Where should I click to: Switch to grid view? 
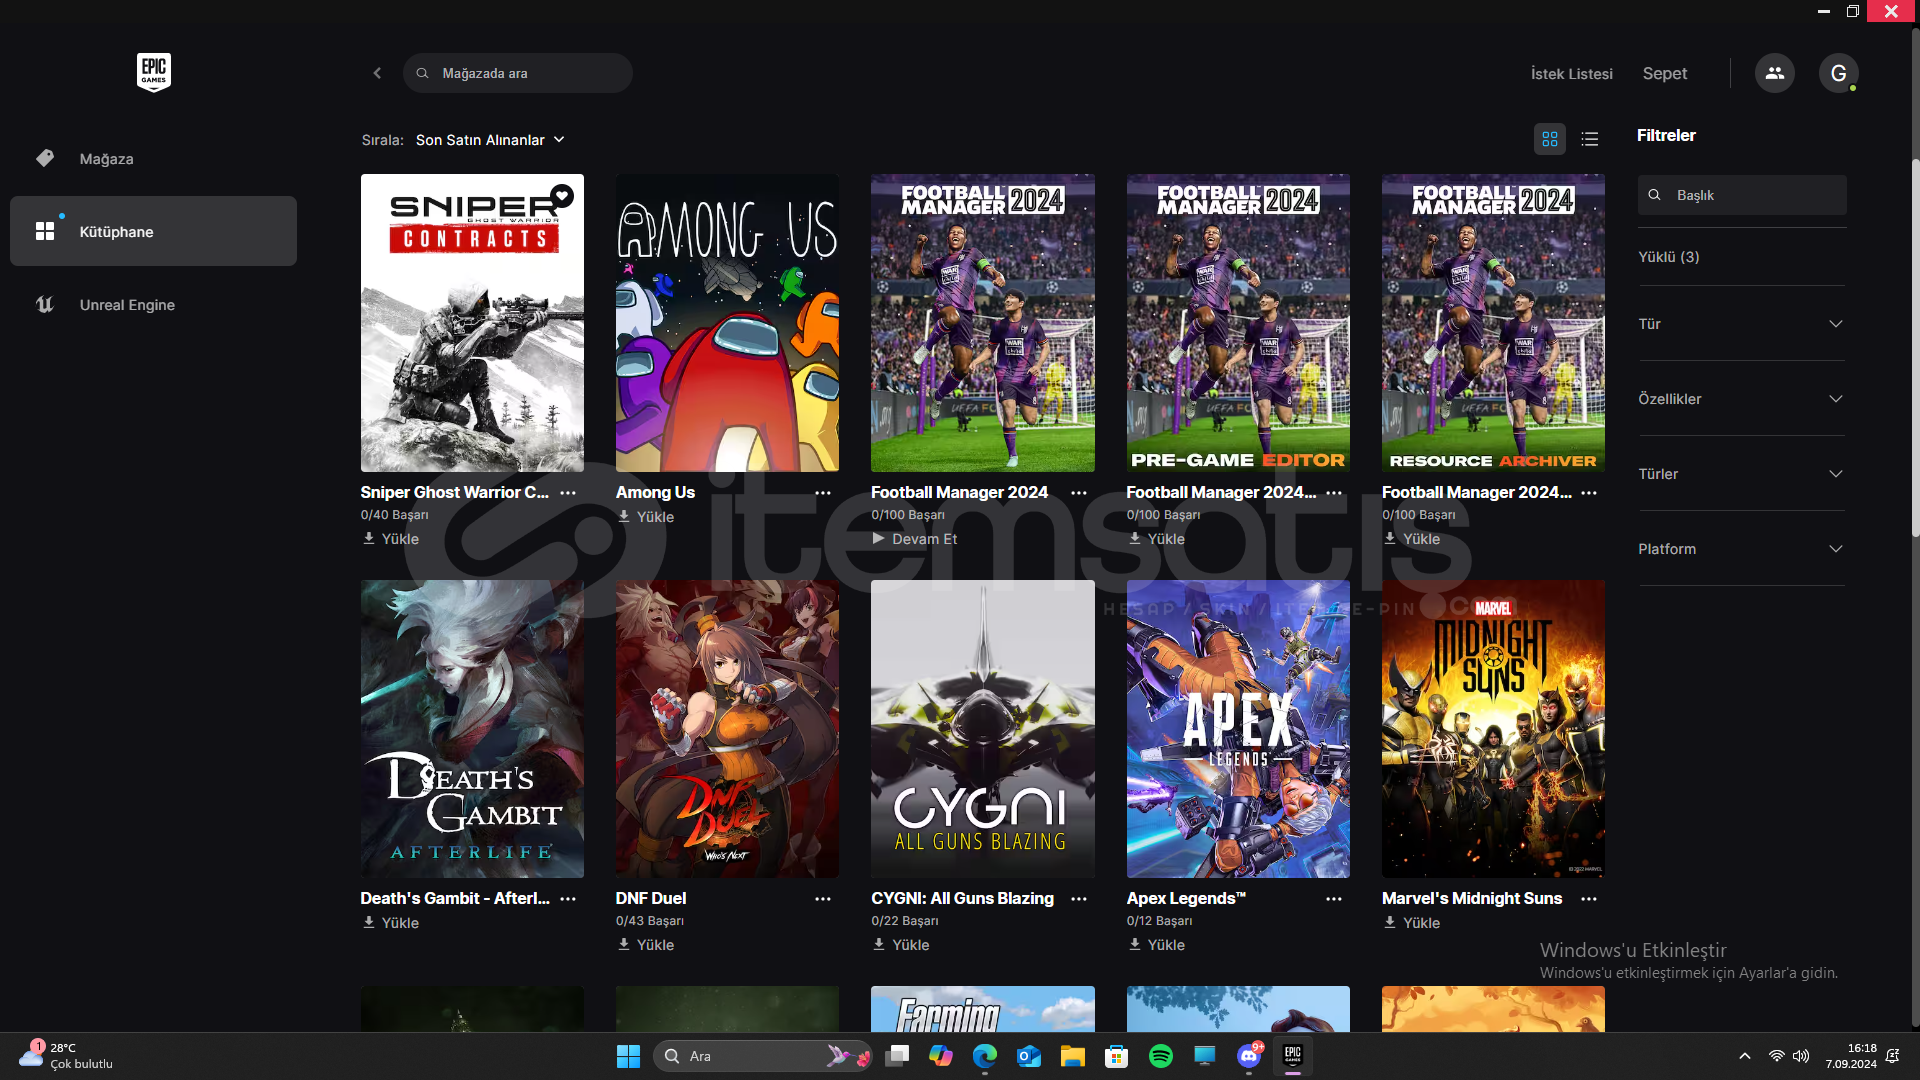click(x=1550, y=139)
